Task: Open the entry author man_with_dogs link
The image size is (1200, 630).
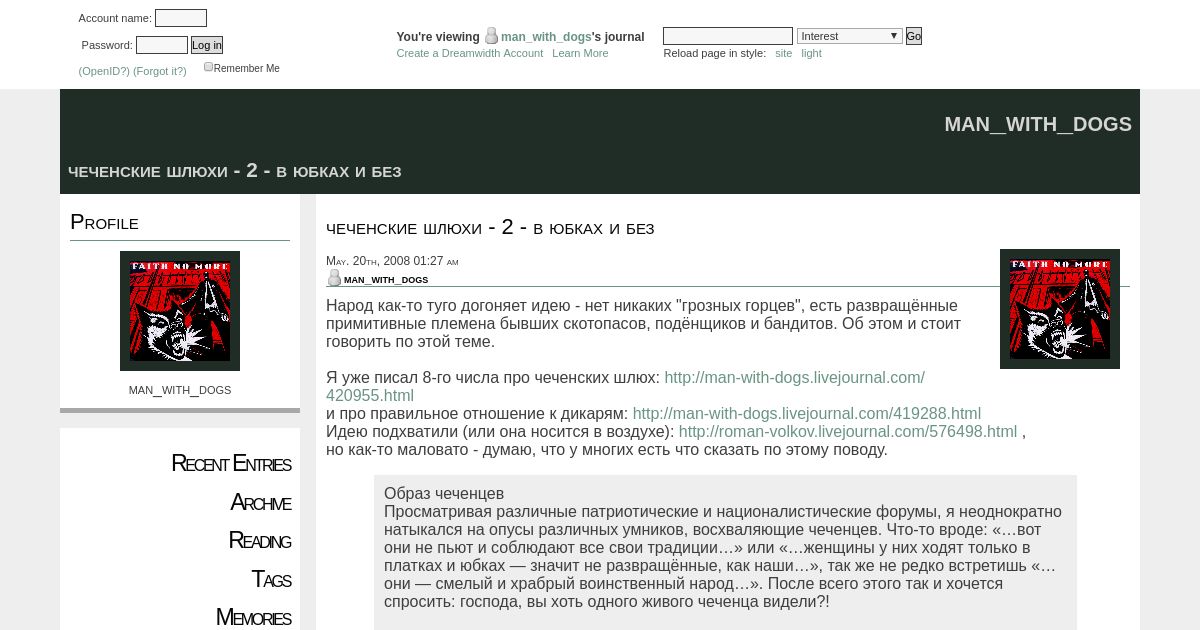Action: coord(386,280)
